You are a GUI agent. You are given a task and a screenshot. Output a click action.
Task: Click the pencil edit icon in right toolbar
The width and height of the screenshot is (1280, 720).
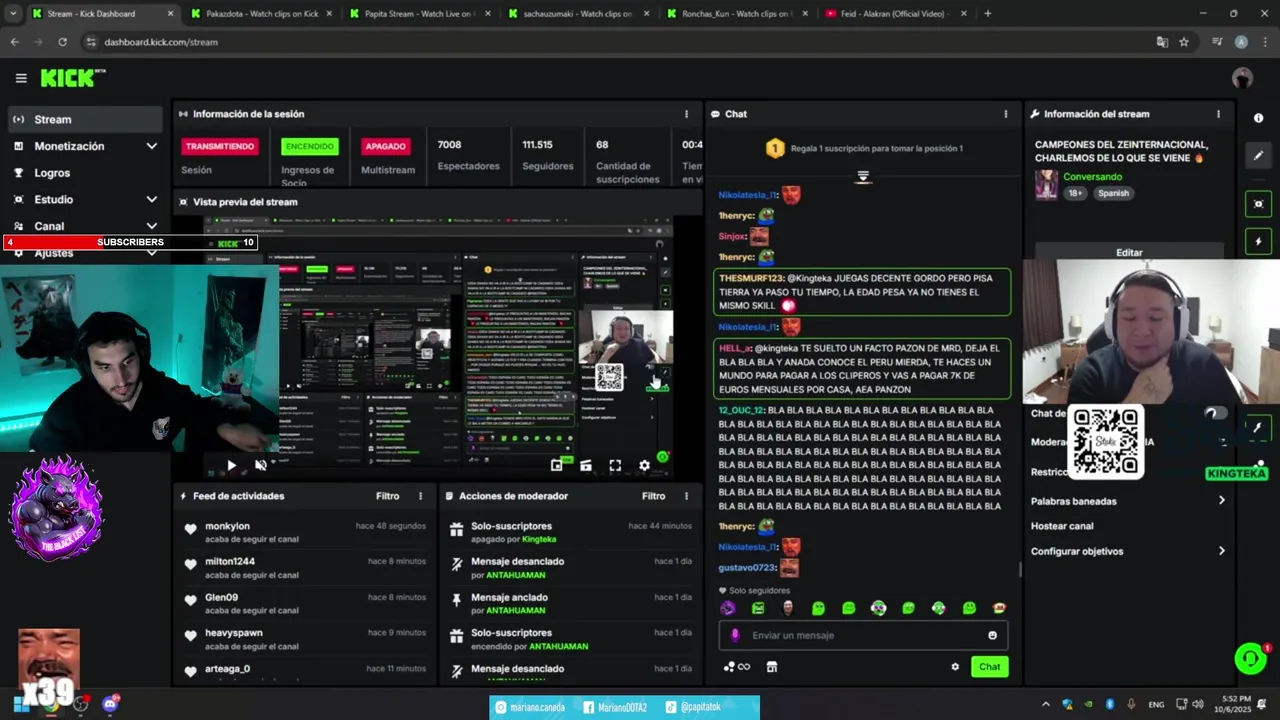1258,155
